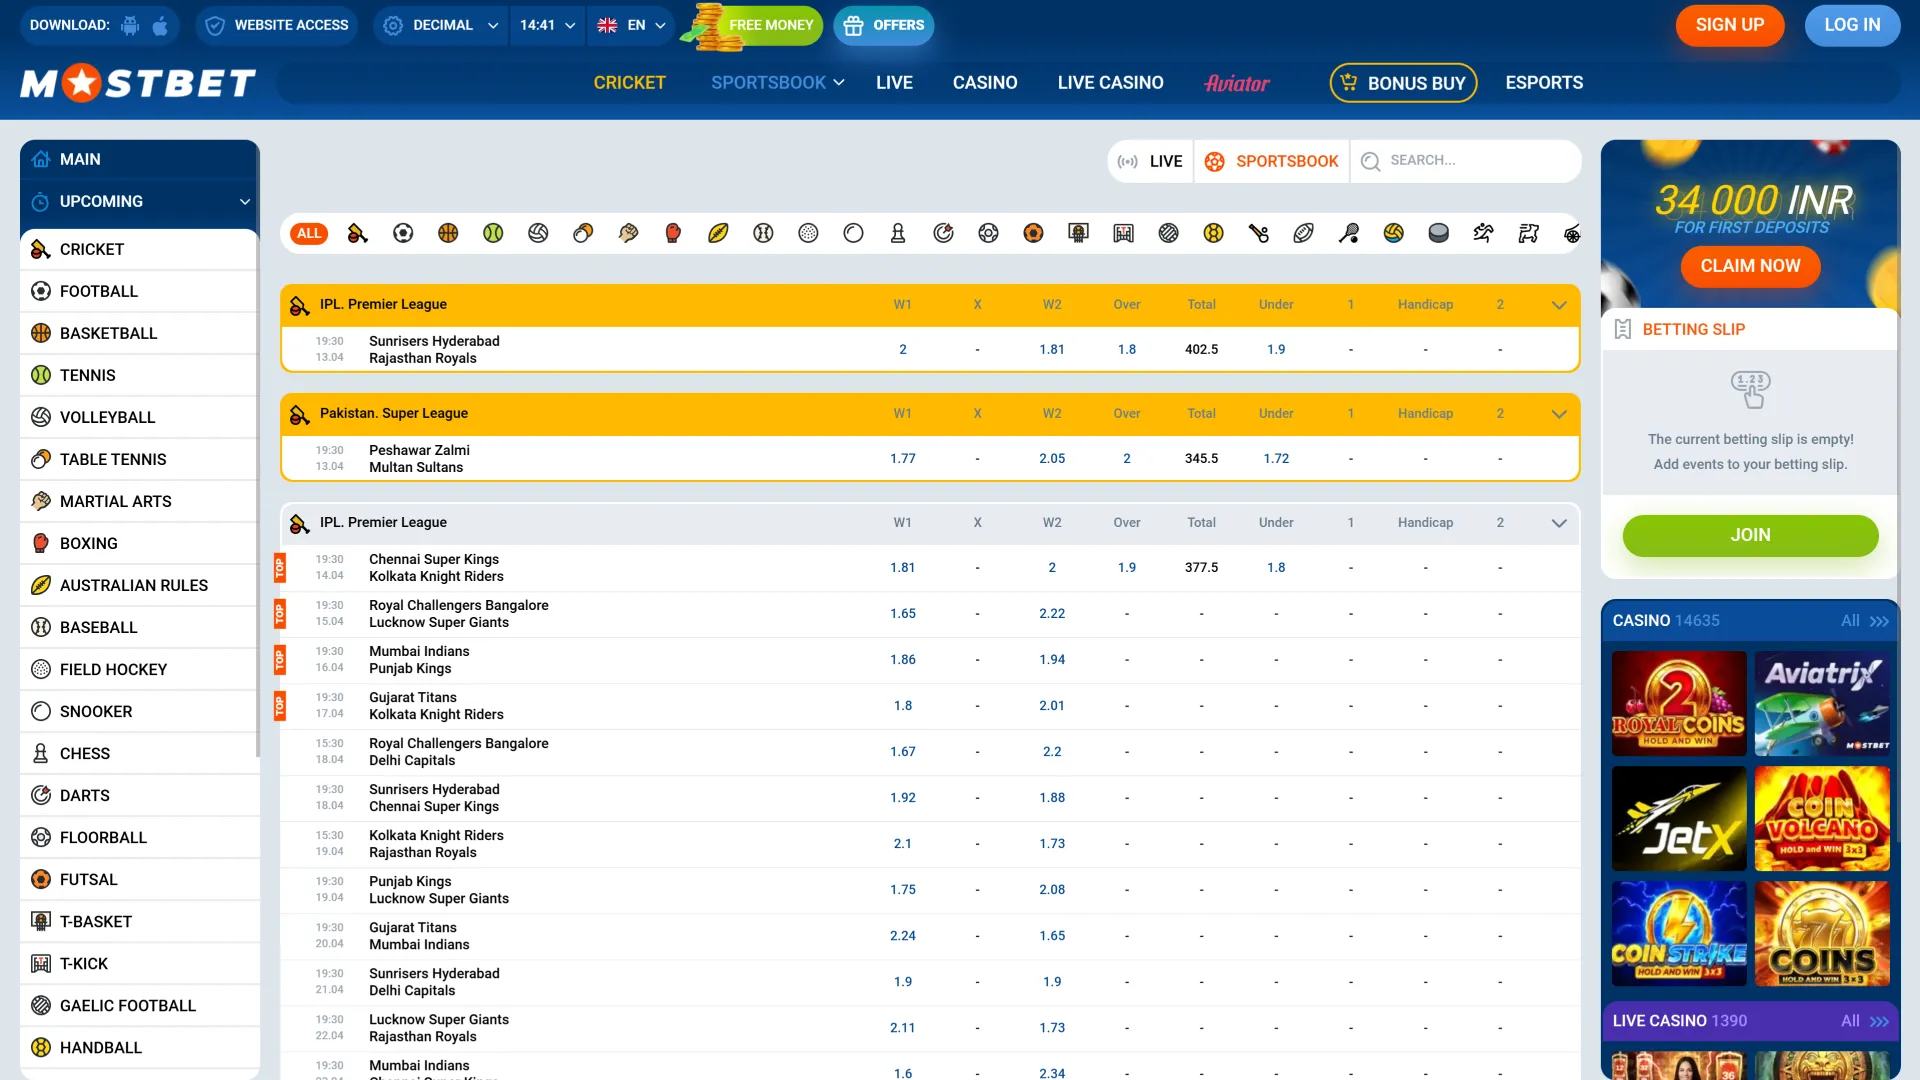1920x1080 pixels.
Task: Click the MOSTBET logo
Action: [x=138, y=83]
